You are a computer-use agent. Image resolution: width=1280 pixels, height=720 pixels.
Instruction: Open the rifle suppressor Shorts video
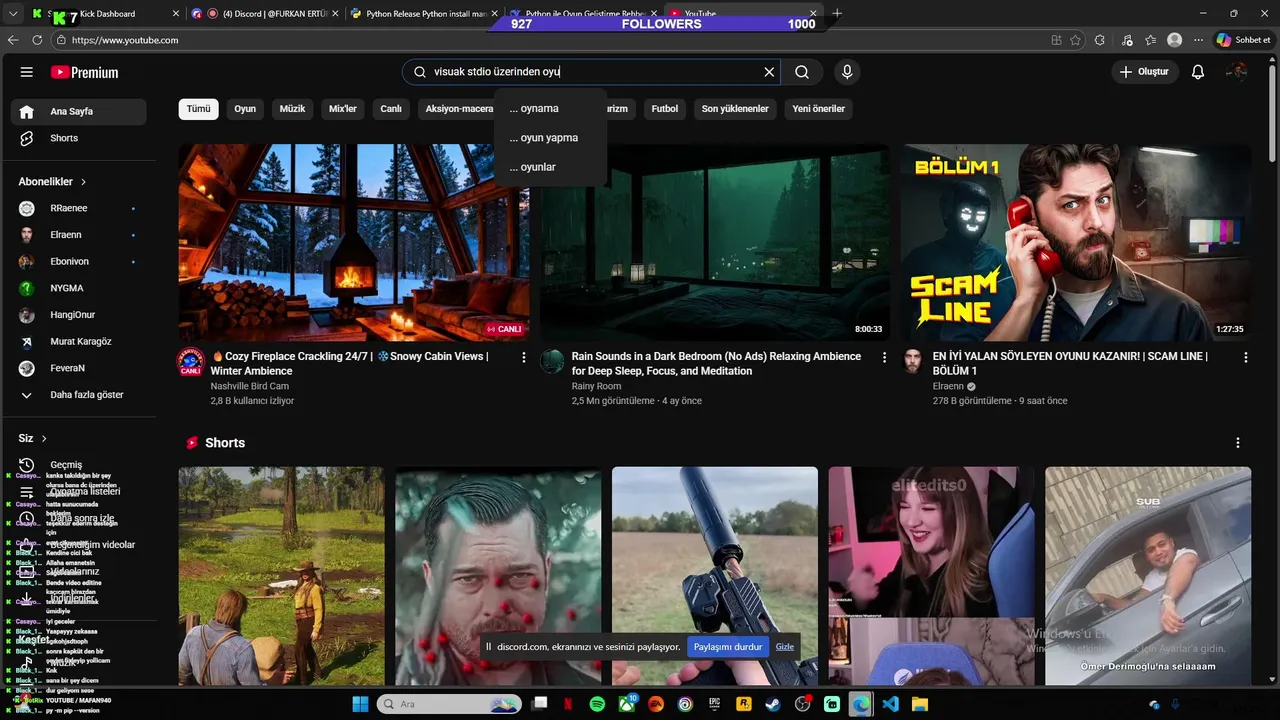coord(715,576)
